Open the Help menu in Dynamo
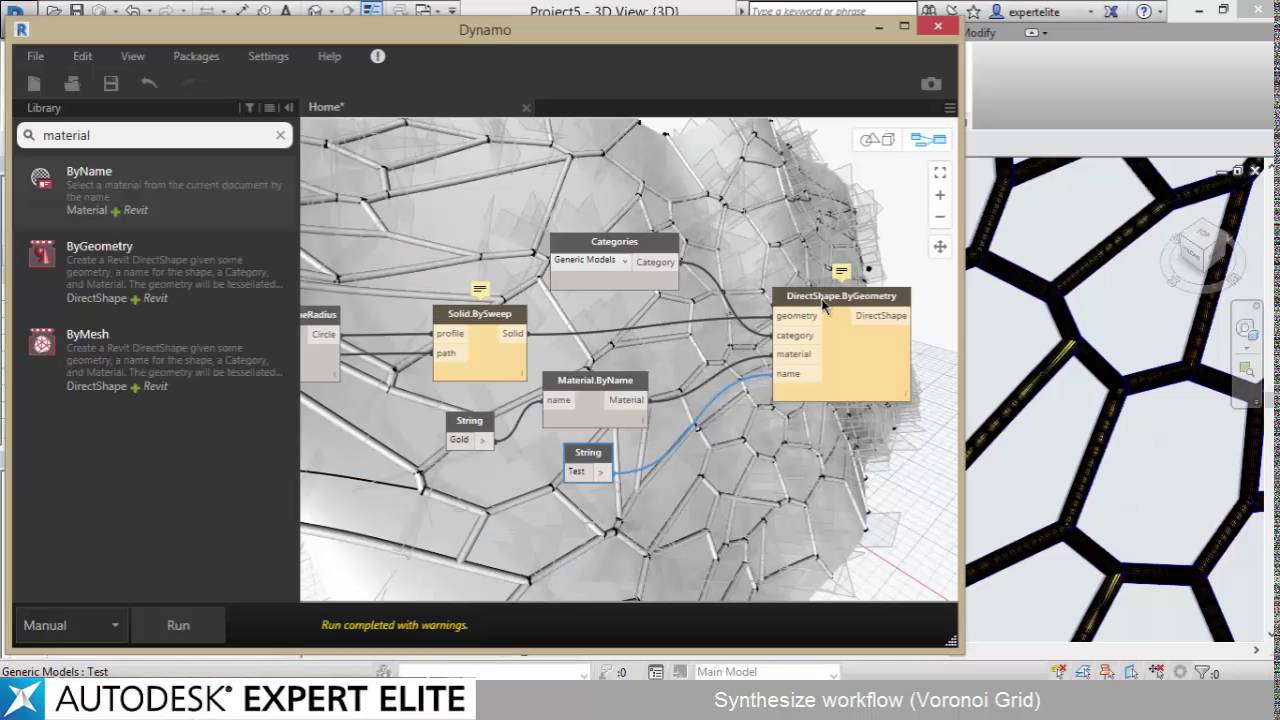The height and width of the screenshot is (720, 1280). click(x=329, y=56)
